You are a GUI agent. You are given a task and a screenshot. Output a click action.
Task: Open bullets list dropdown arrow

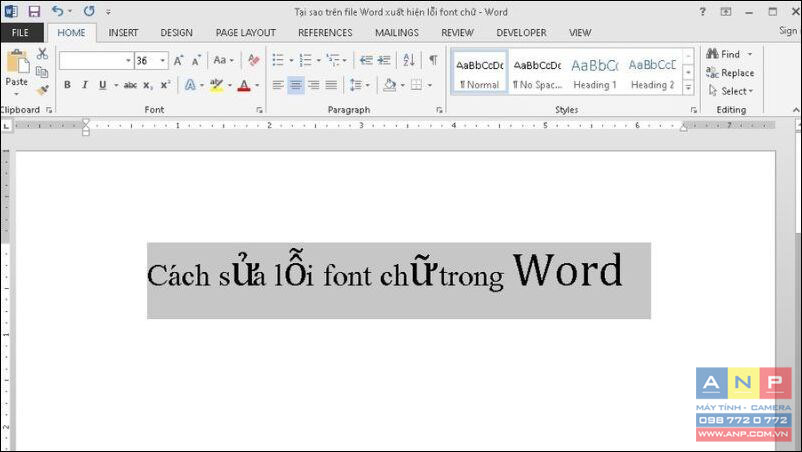[291, 60]
